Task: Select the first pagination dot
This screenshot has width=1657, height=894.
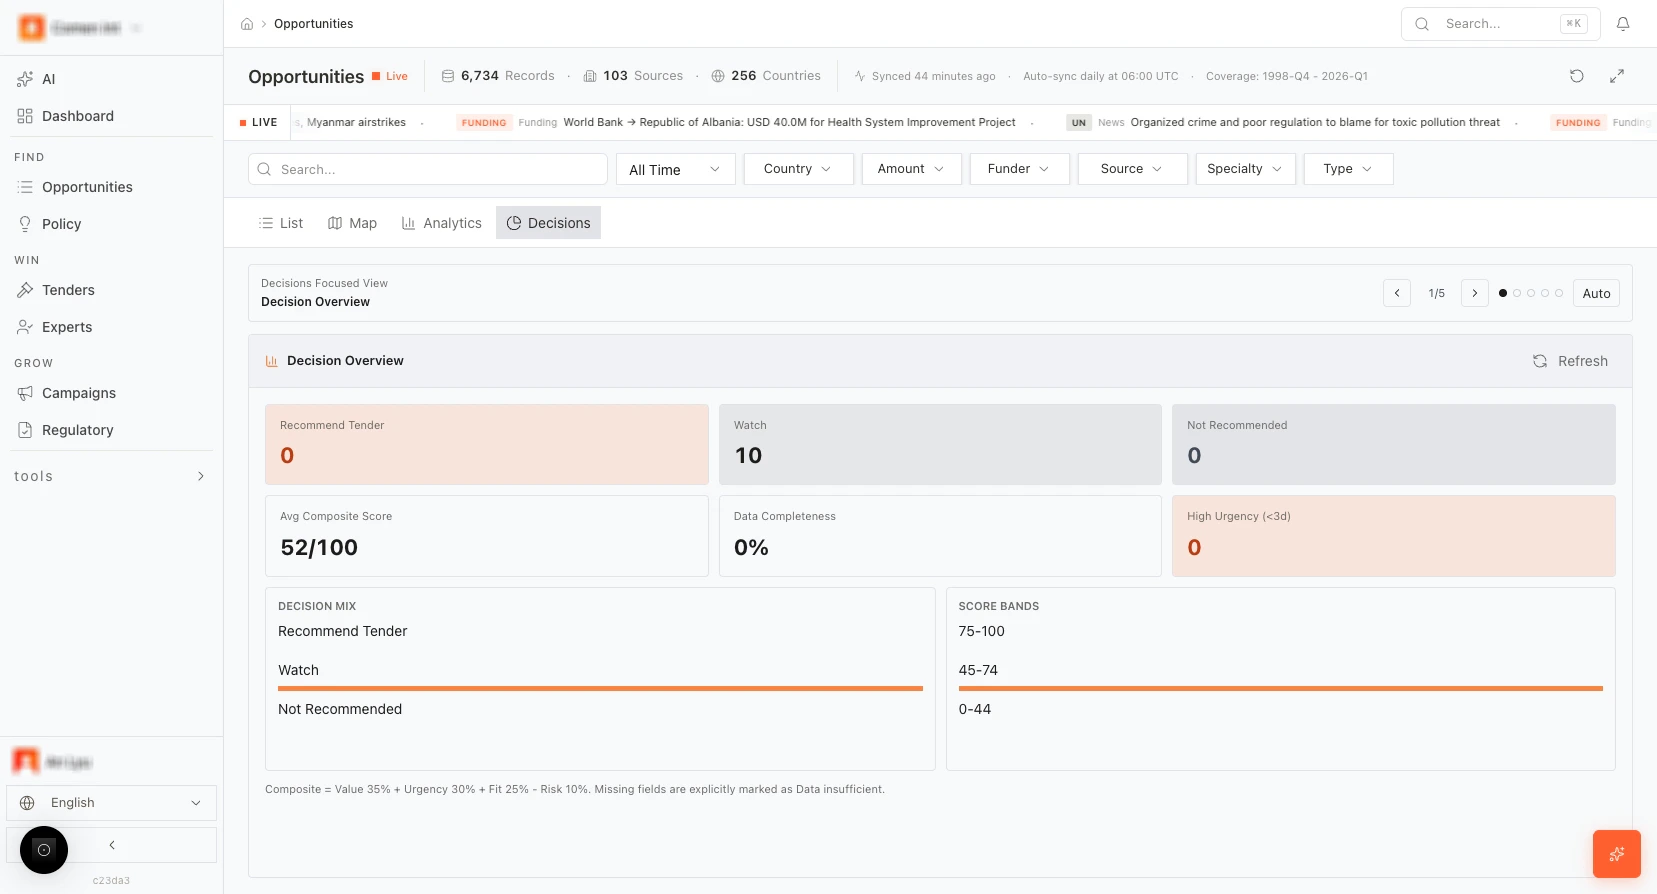Action: [1503, 293]
